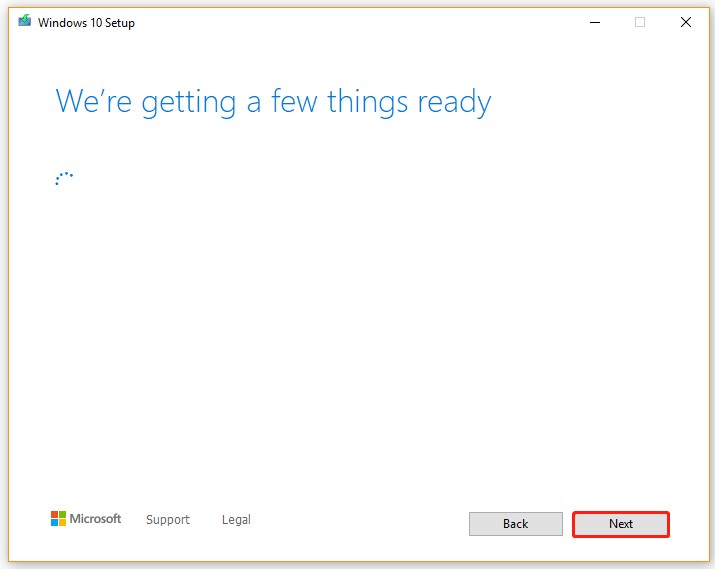715x569 pixels.
Task: Open the Support link
Action: point(168,520)
